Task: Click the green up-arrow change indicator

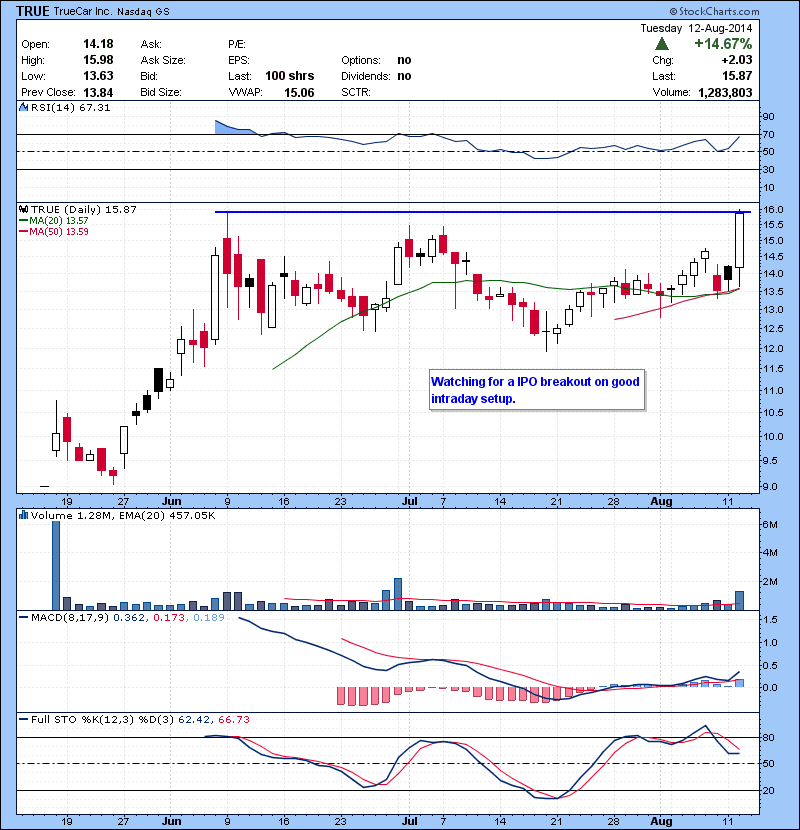Action: tap(661, 43)
